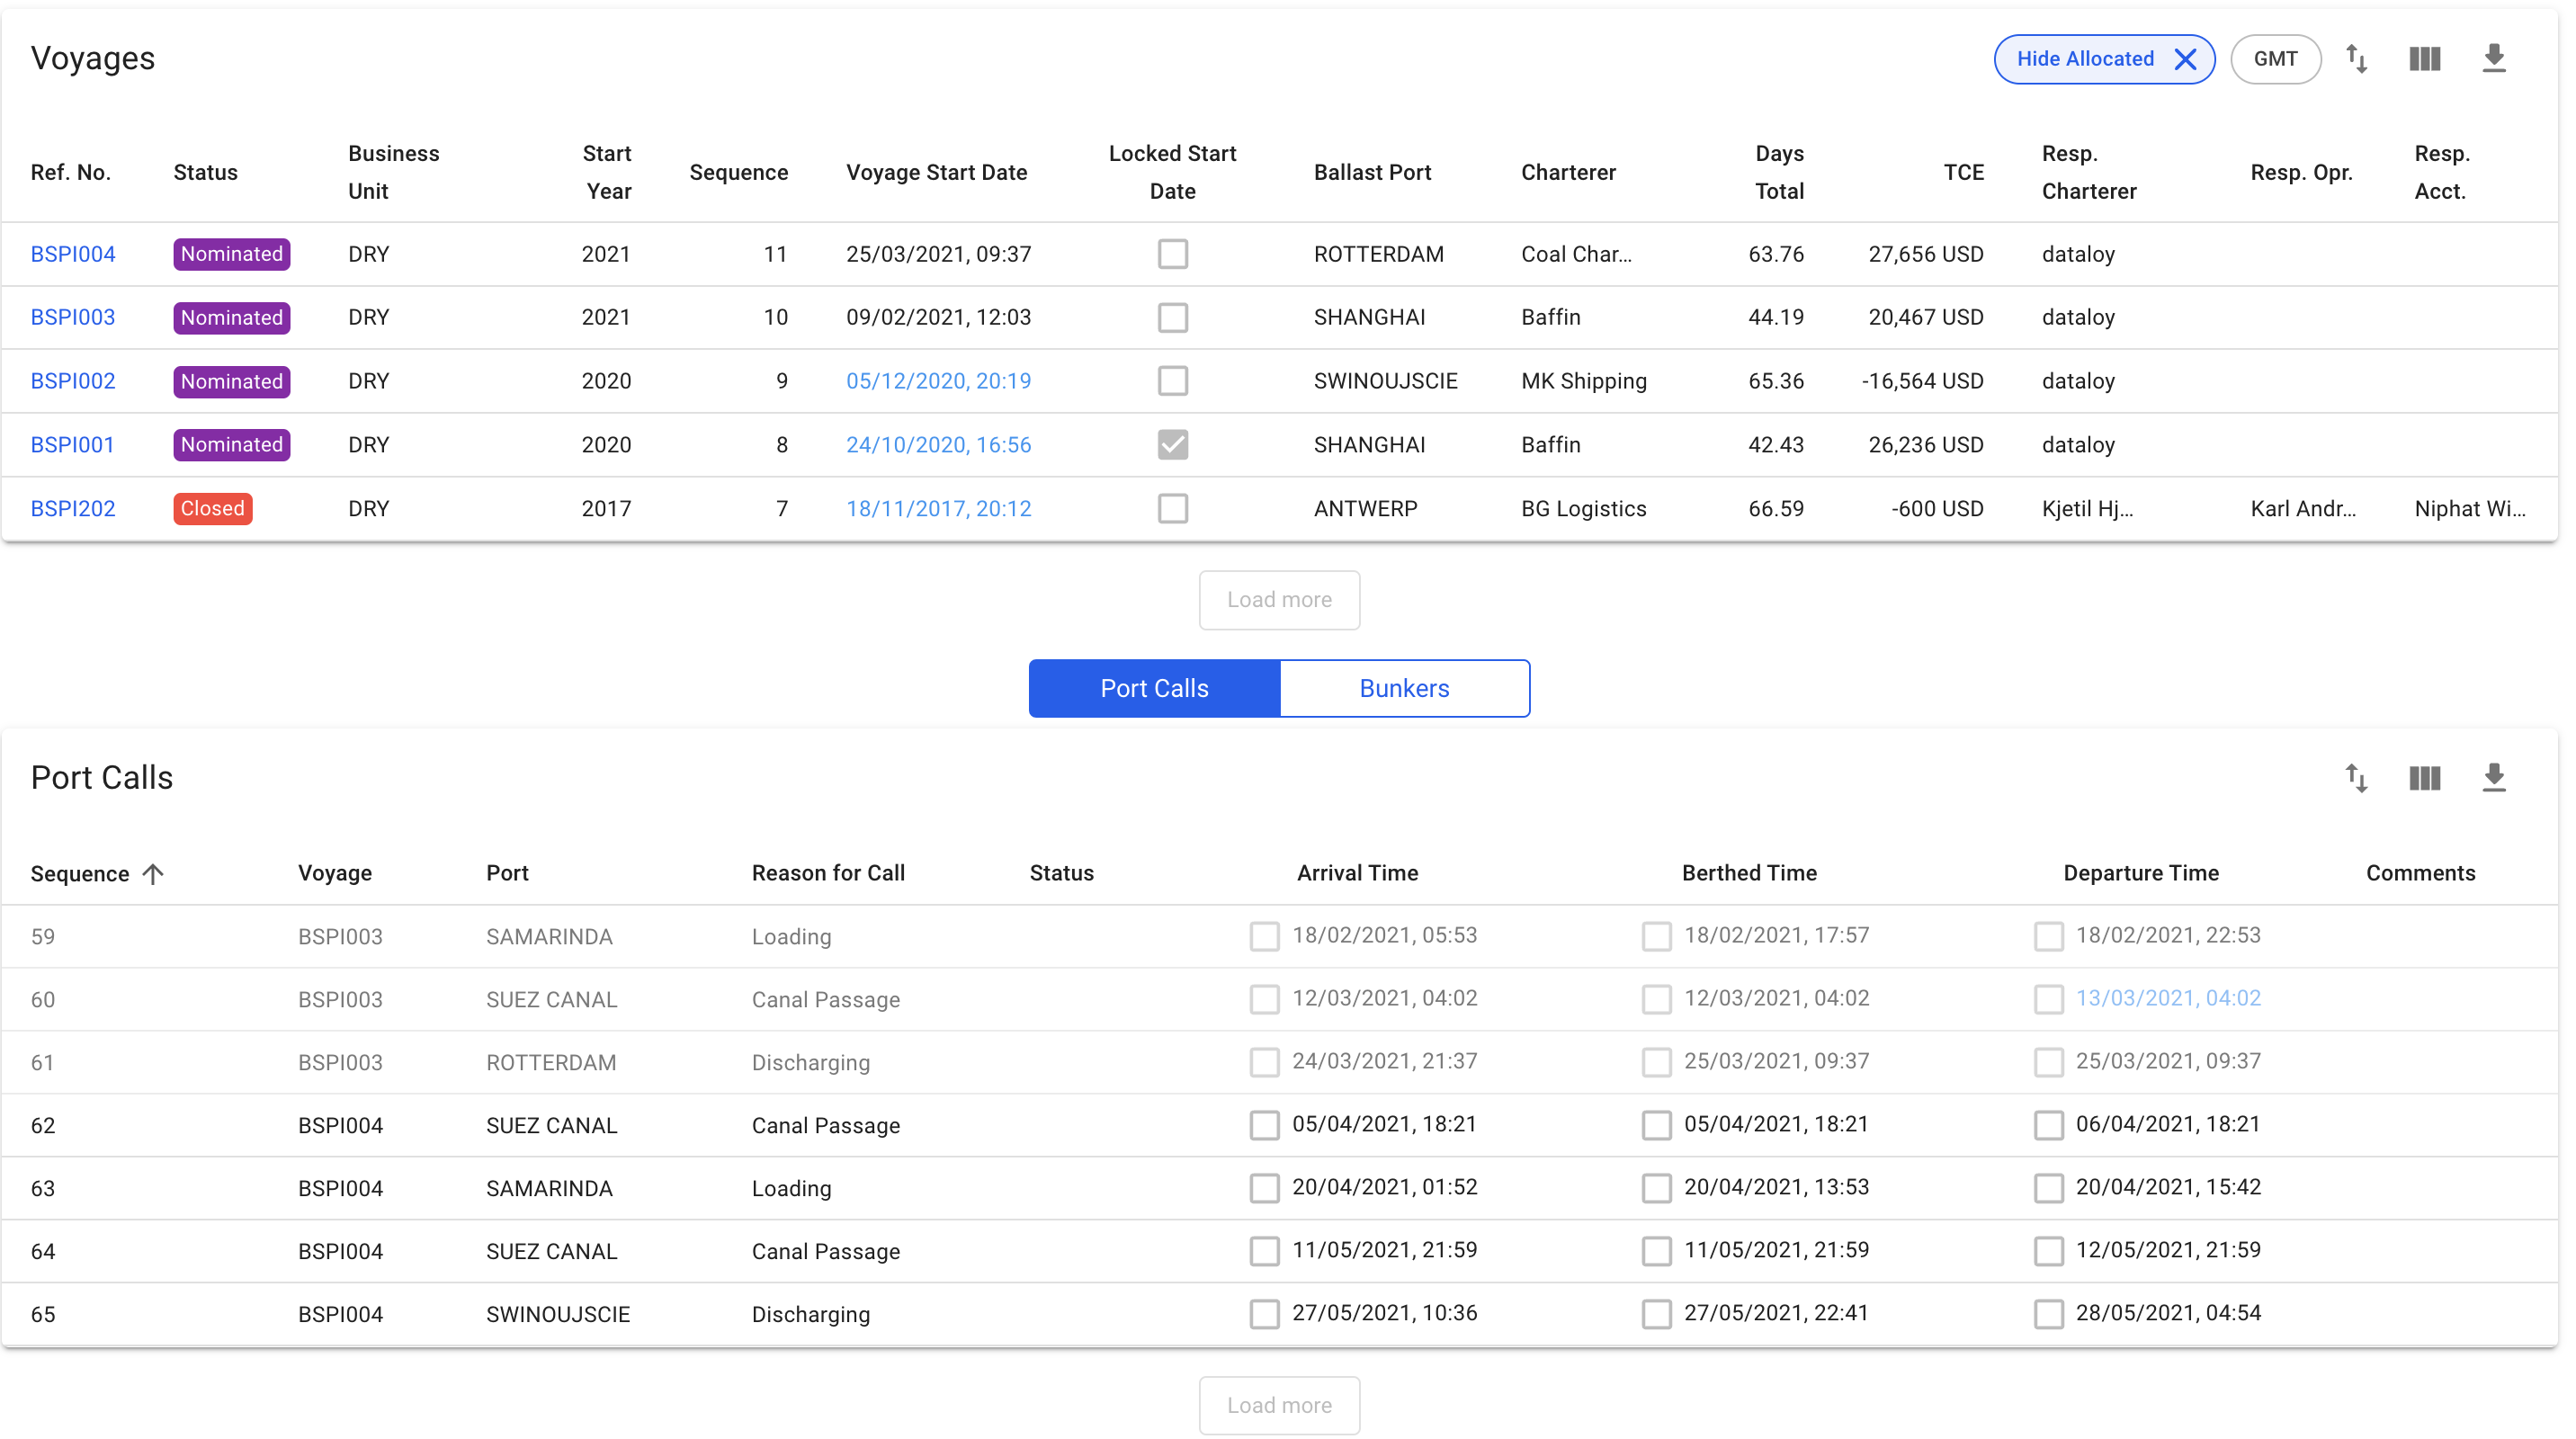Select the Port Calls tab
The image size is (2576, 1439).
[x=1154, y=688]
